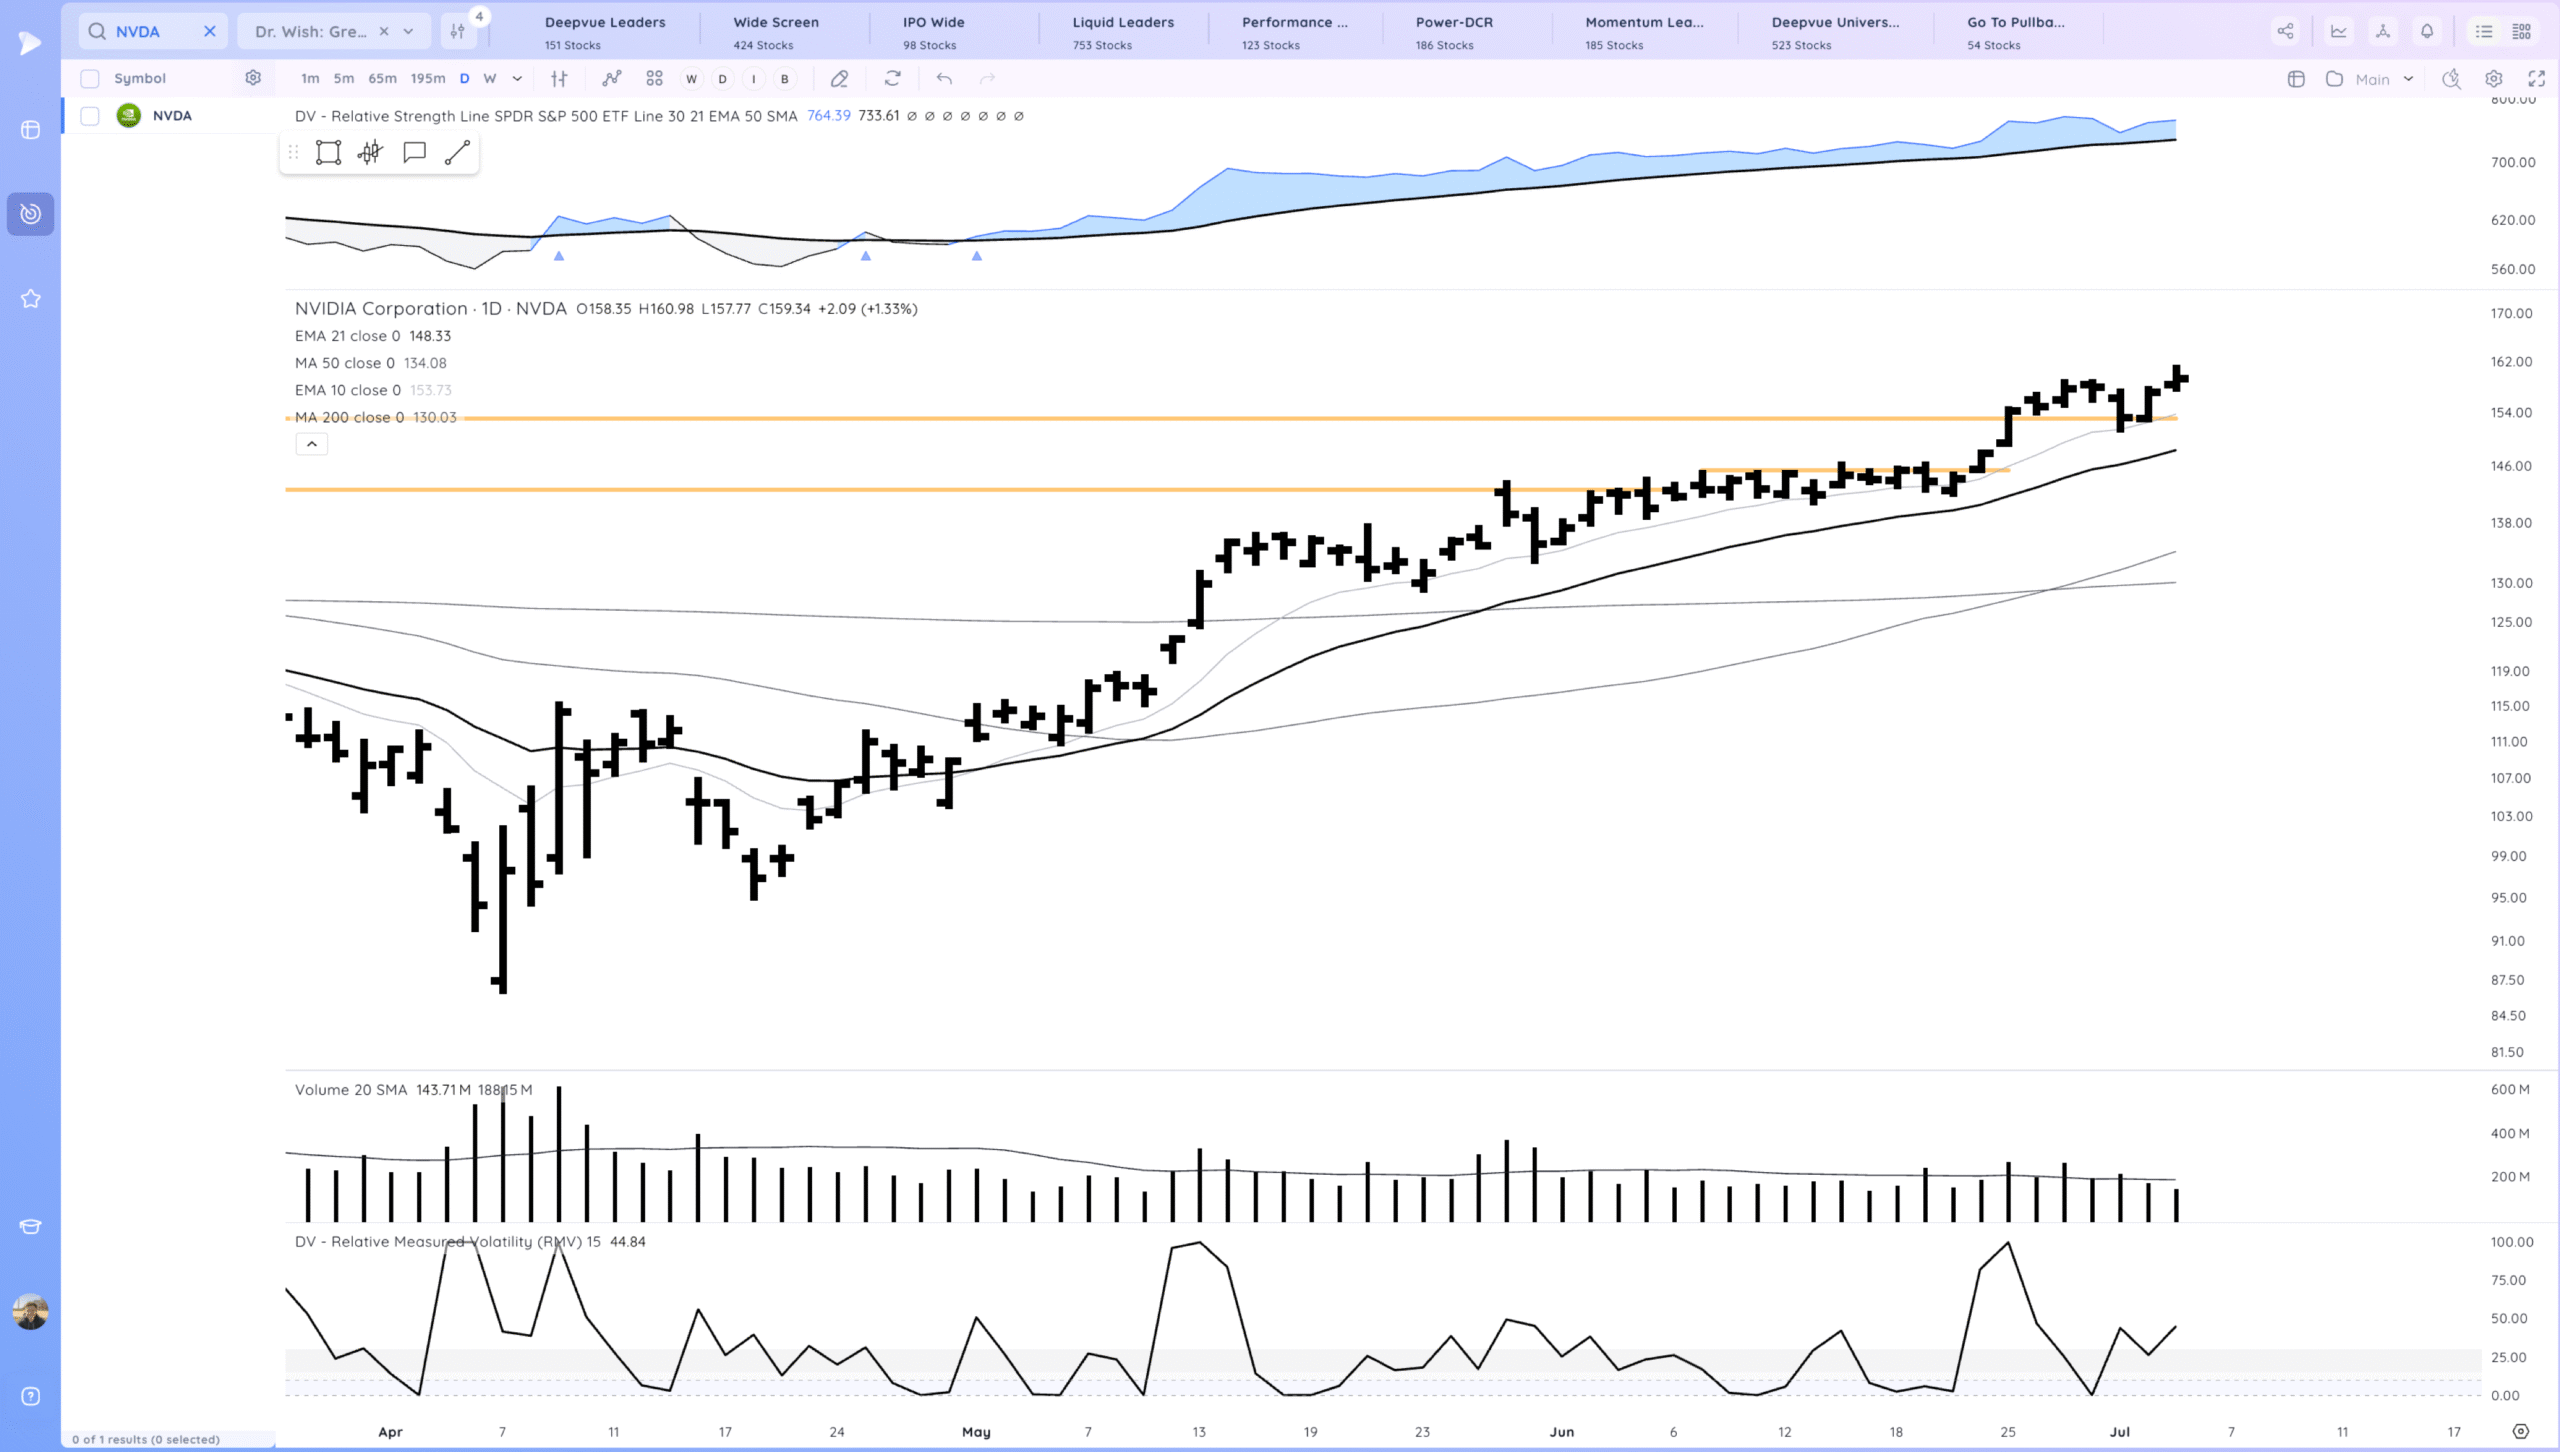This screenshot has height=1452, width=2560.
Task: Select the trend line drawing tool
Action: point(457,153)
